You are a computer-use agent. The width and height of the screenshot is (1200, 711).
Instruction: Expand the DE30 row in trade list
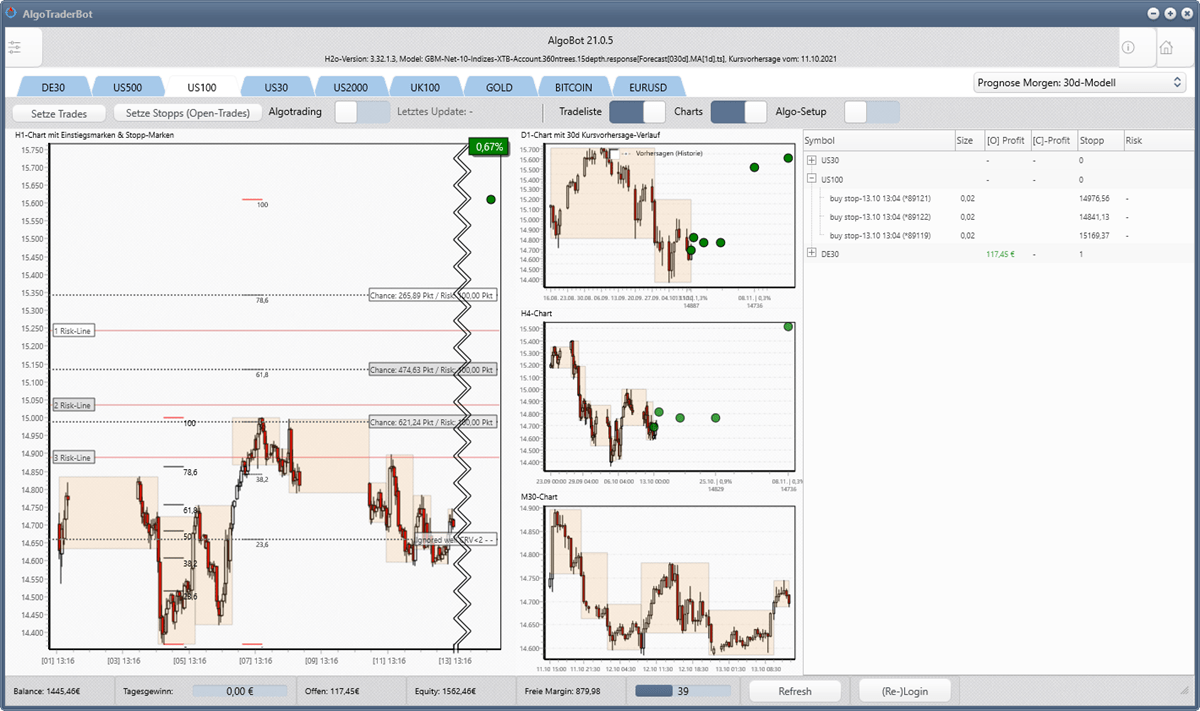click(812, 254)
